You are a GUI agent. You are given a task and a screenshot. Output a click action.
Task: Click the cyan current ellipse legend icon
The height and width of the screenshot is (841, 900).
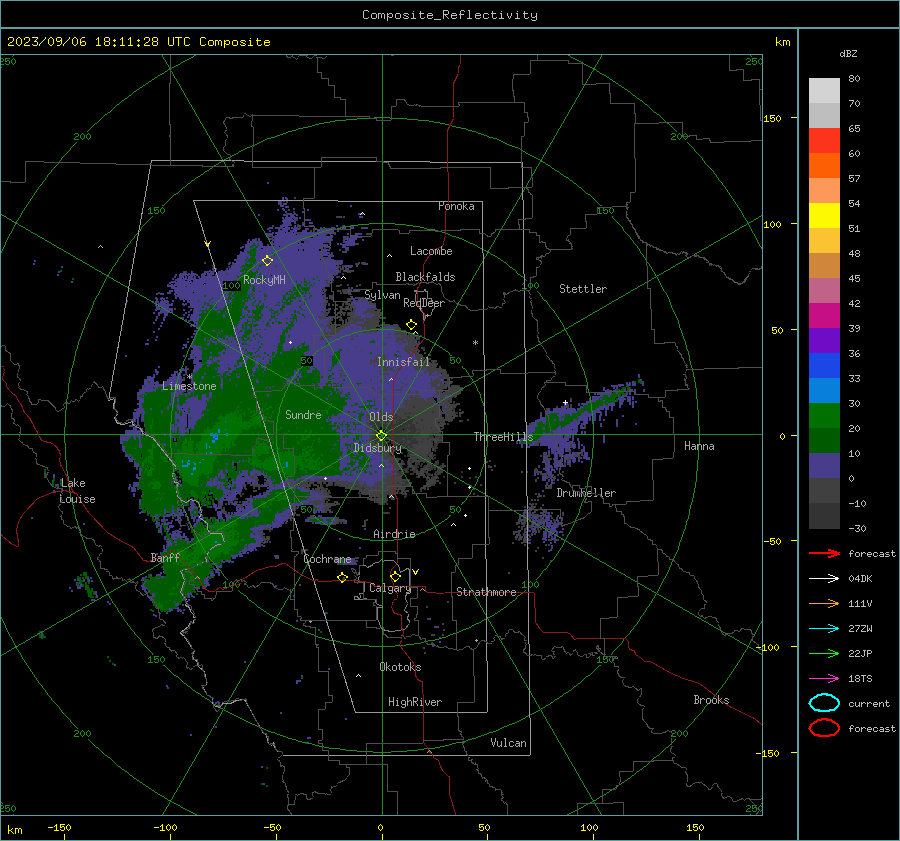824,703
